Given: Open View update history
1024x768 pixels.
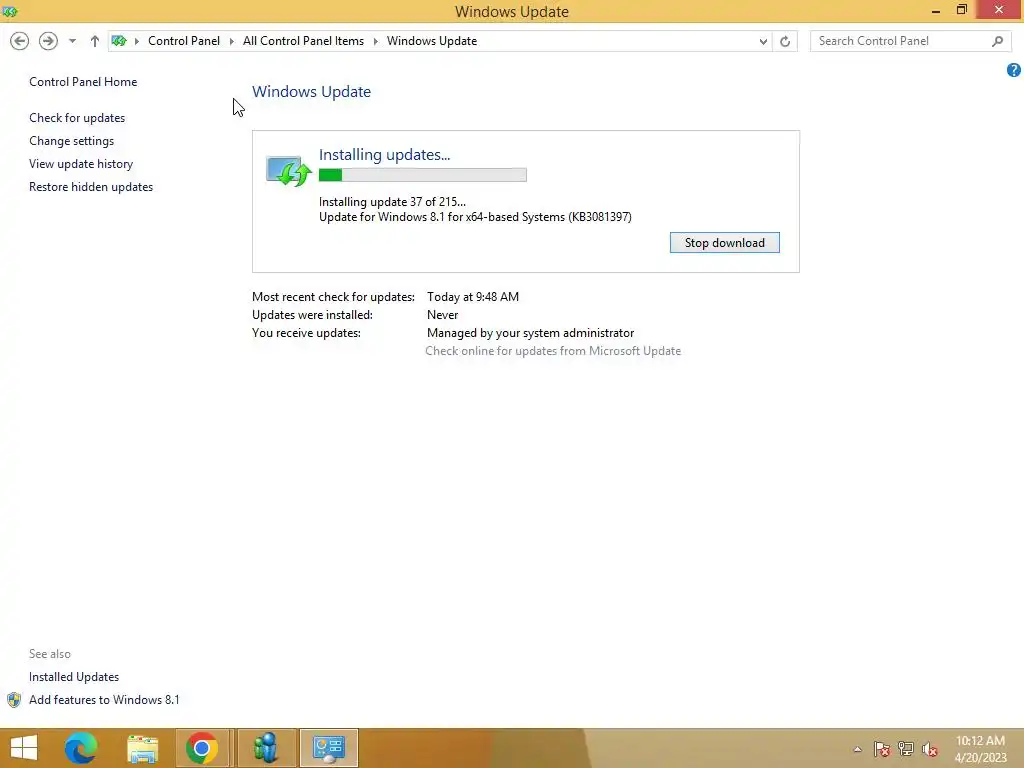Looking at the screenshot, I should 81,164.
